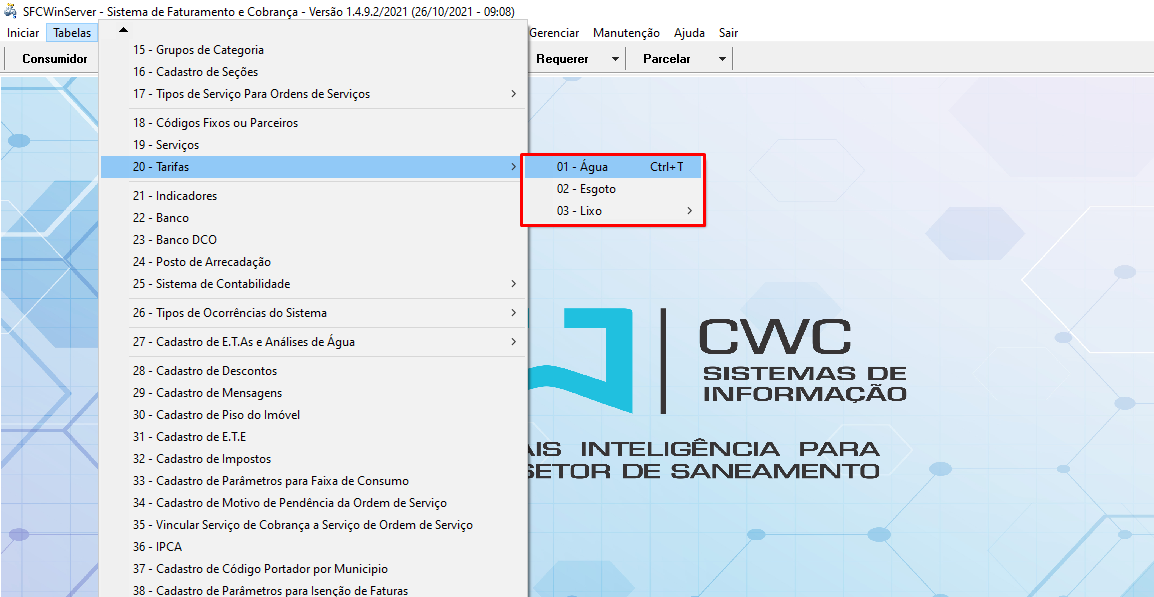Select 22 - Banco menu entry

(160, 218)
